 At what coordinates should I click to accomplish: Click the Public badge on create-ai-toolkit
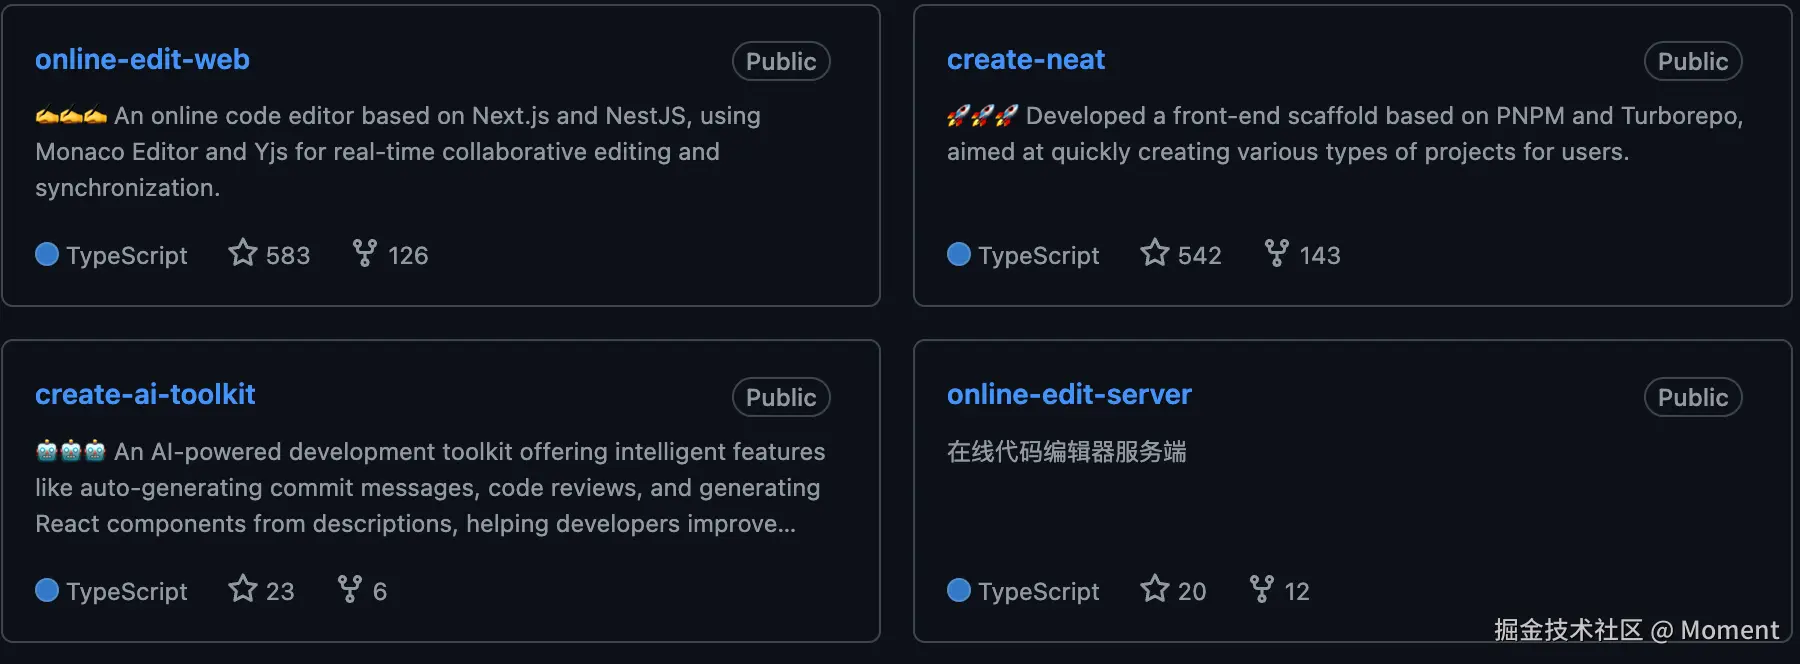tap(781, 398)
